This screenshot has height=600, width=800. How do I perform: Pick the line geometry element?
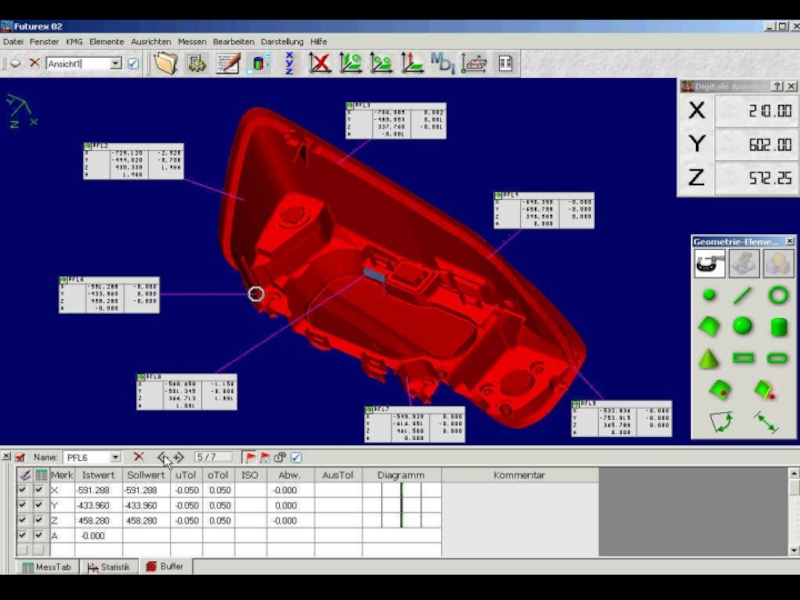tap(743, 295)
